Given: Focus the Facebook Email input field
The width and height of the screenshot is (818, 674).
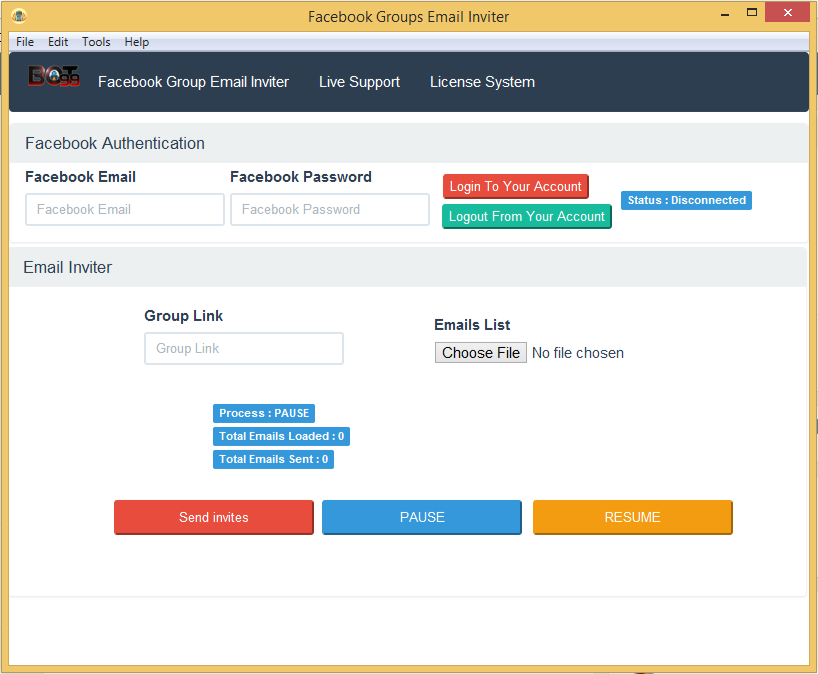Looking at the screenshot, I should coord(125,209).
